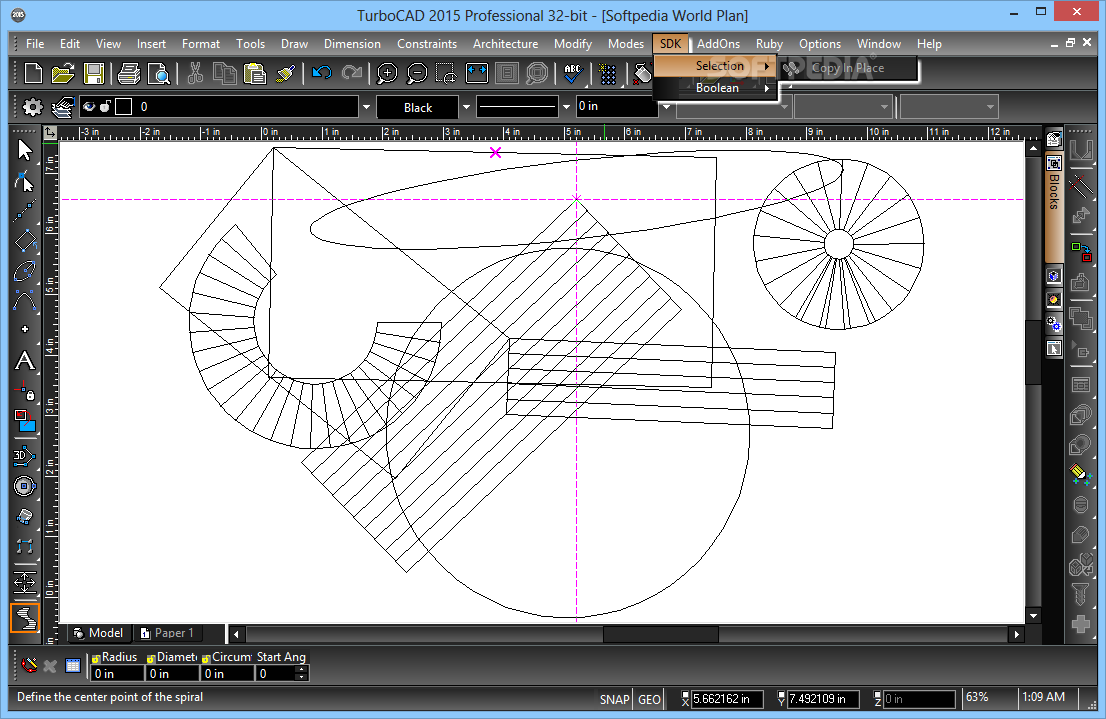Screen dimensions: 1106x719
Task: Toggle the Circumference lock icon
Action: point(206,658)
